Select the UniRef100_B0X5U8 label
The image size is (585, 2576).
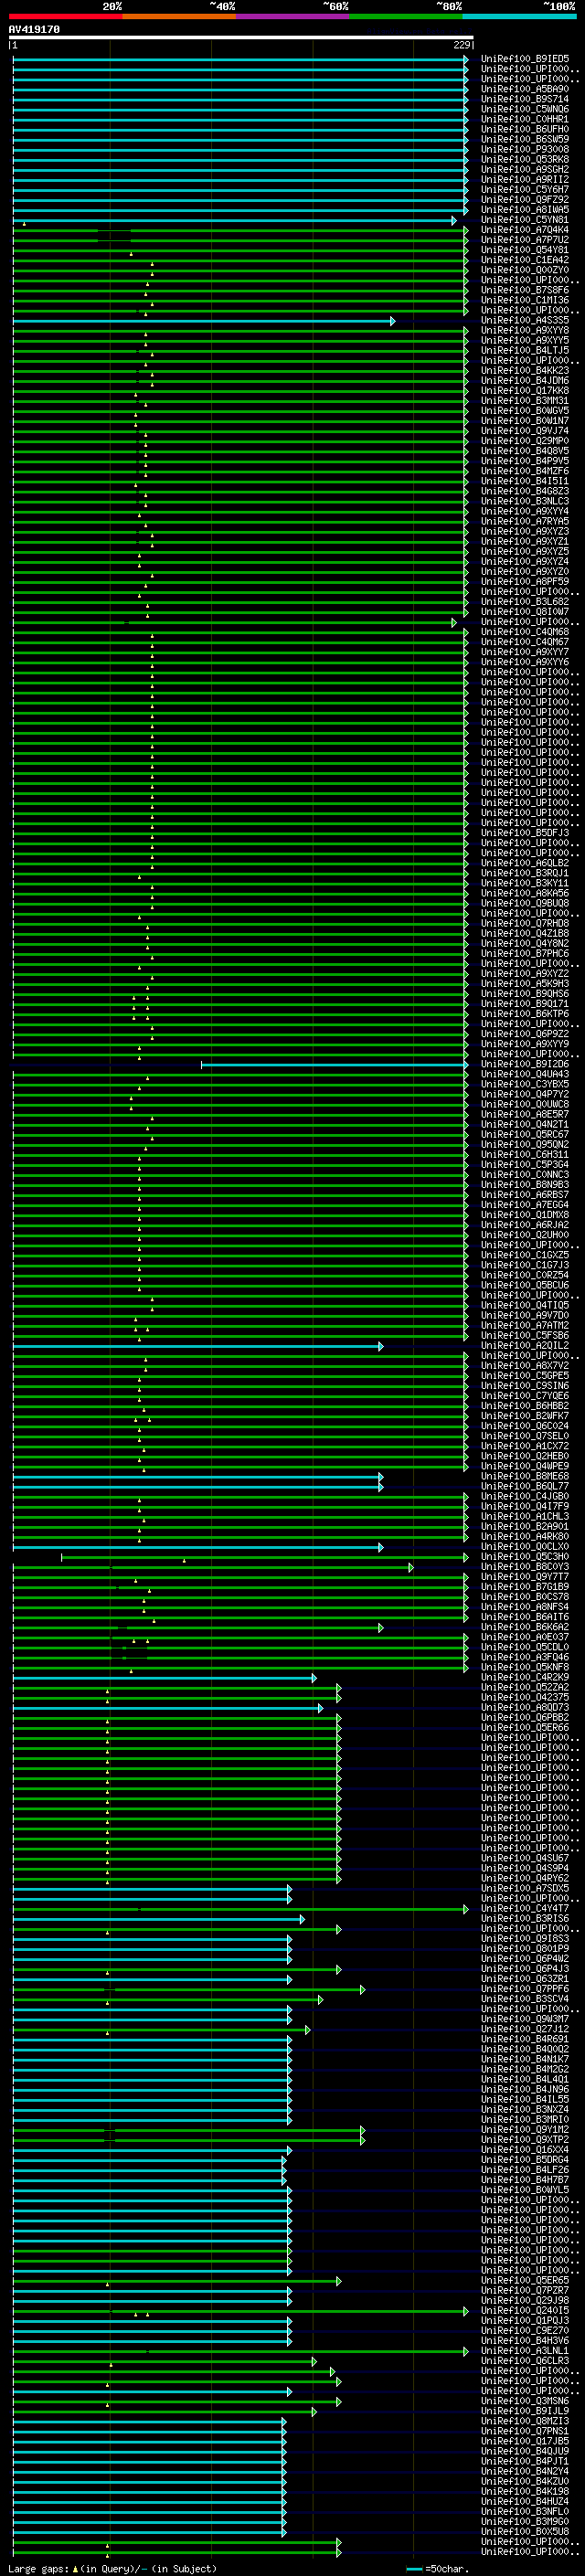(525, 2532)
